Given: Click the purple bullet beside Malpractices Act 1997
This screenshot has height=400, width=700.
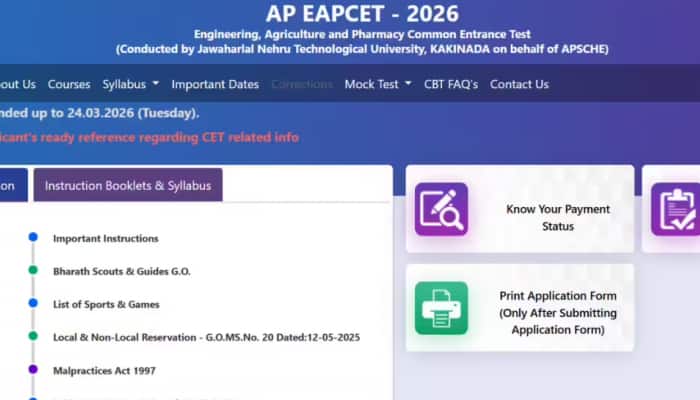Looking at the screenshot, I should click(x=33, y=370).
